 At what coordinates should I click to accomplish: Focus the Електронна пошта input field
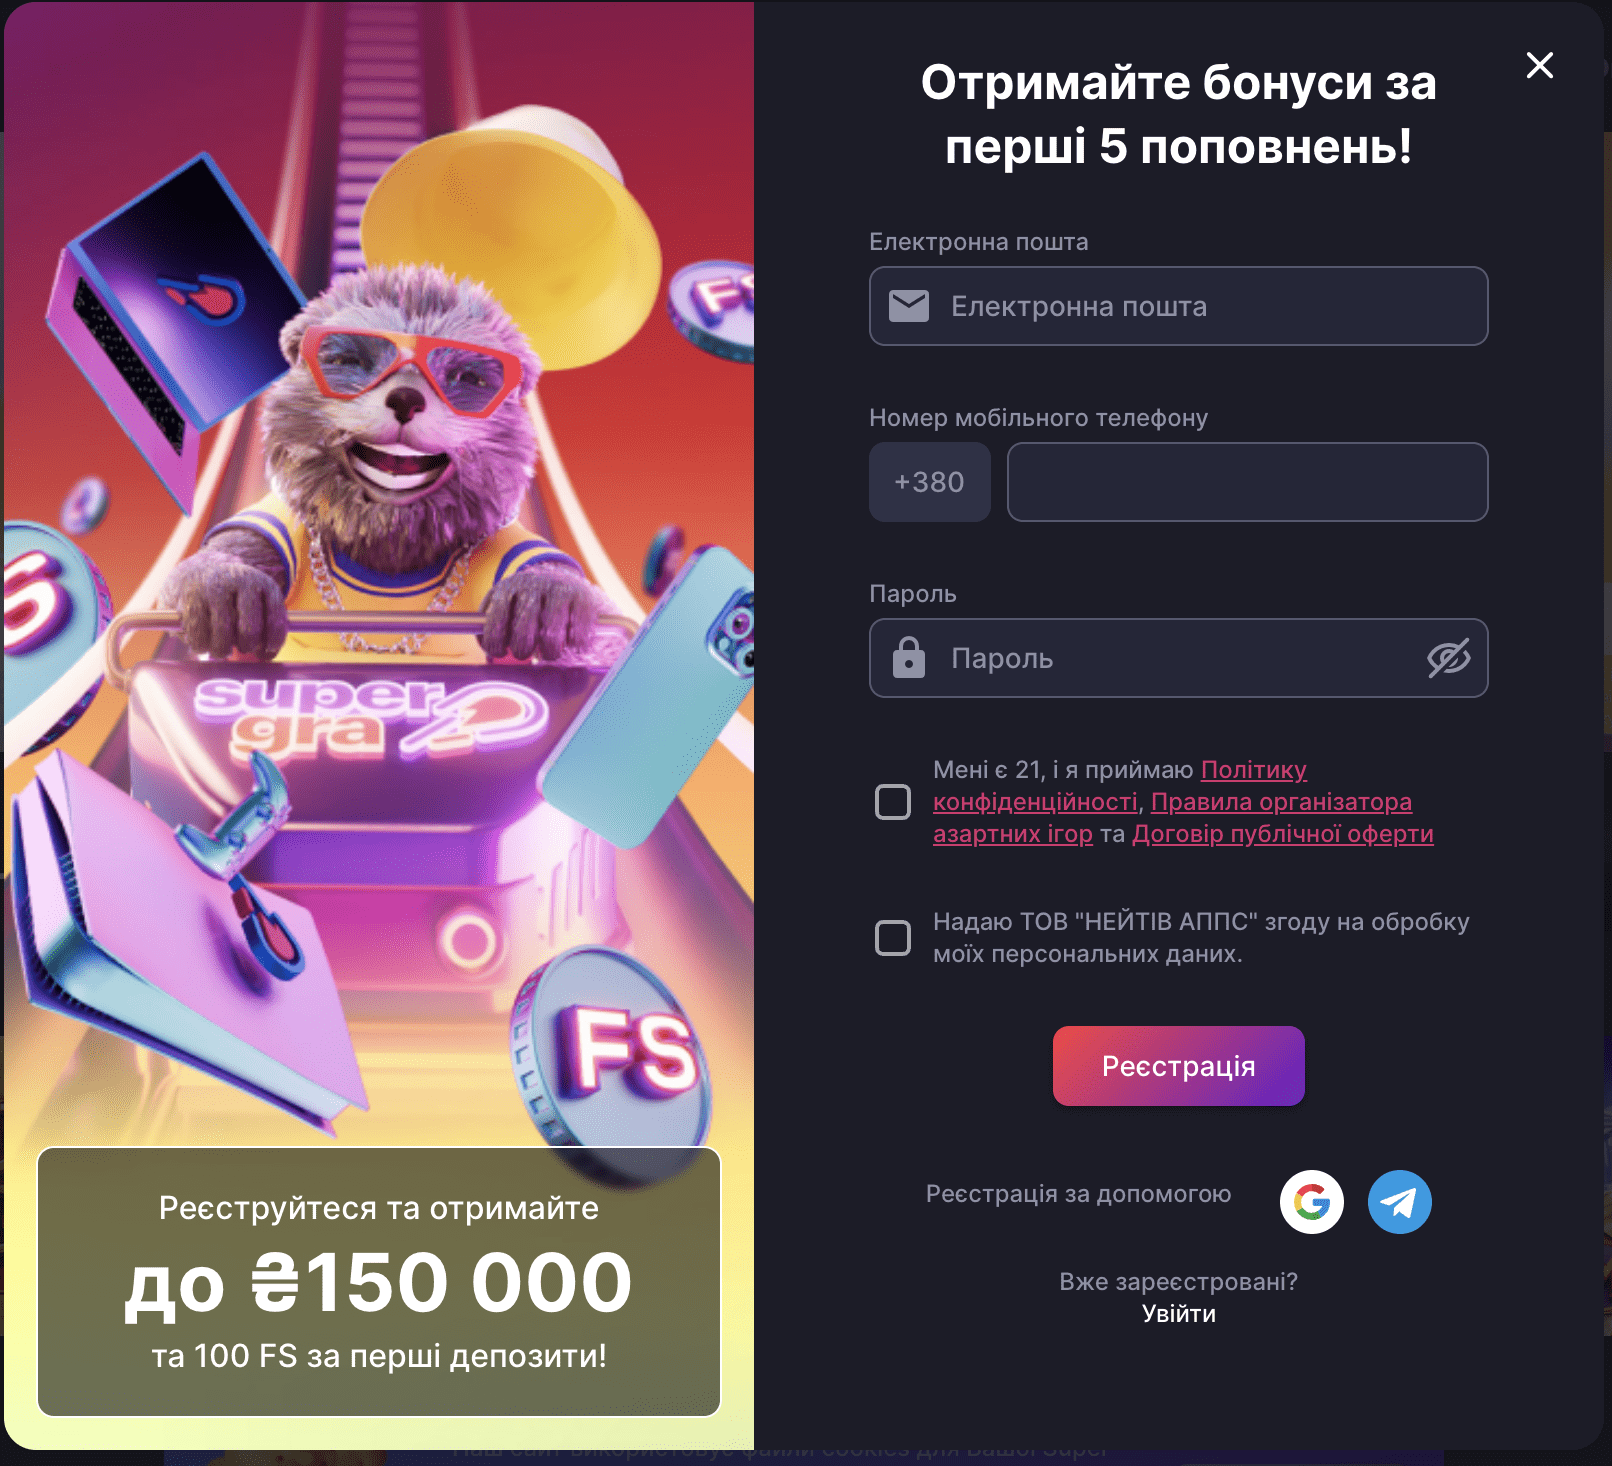[x=1178, y=306]
